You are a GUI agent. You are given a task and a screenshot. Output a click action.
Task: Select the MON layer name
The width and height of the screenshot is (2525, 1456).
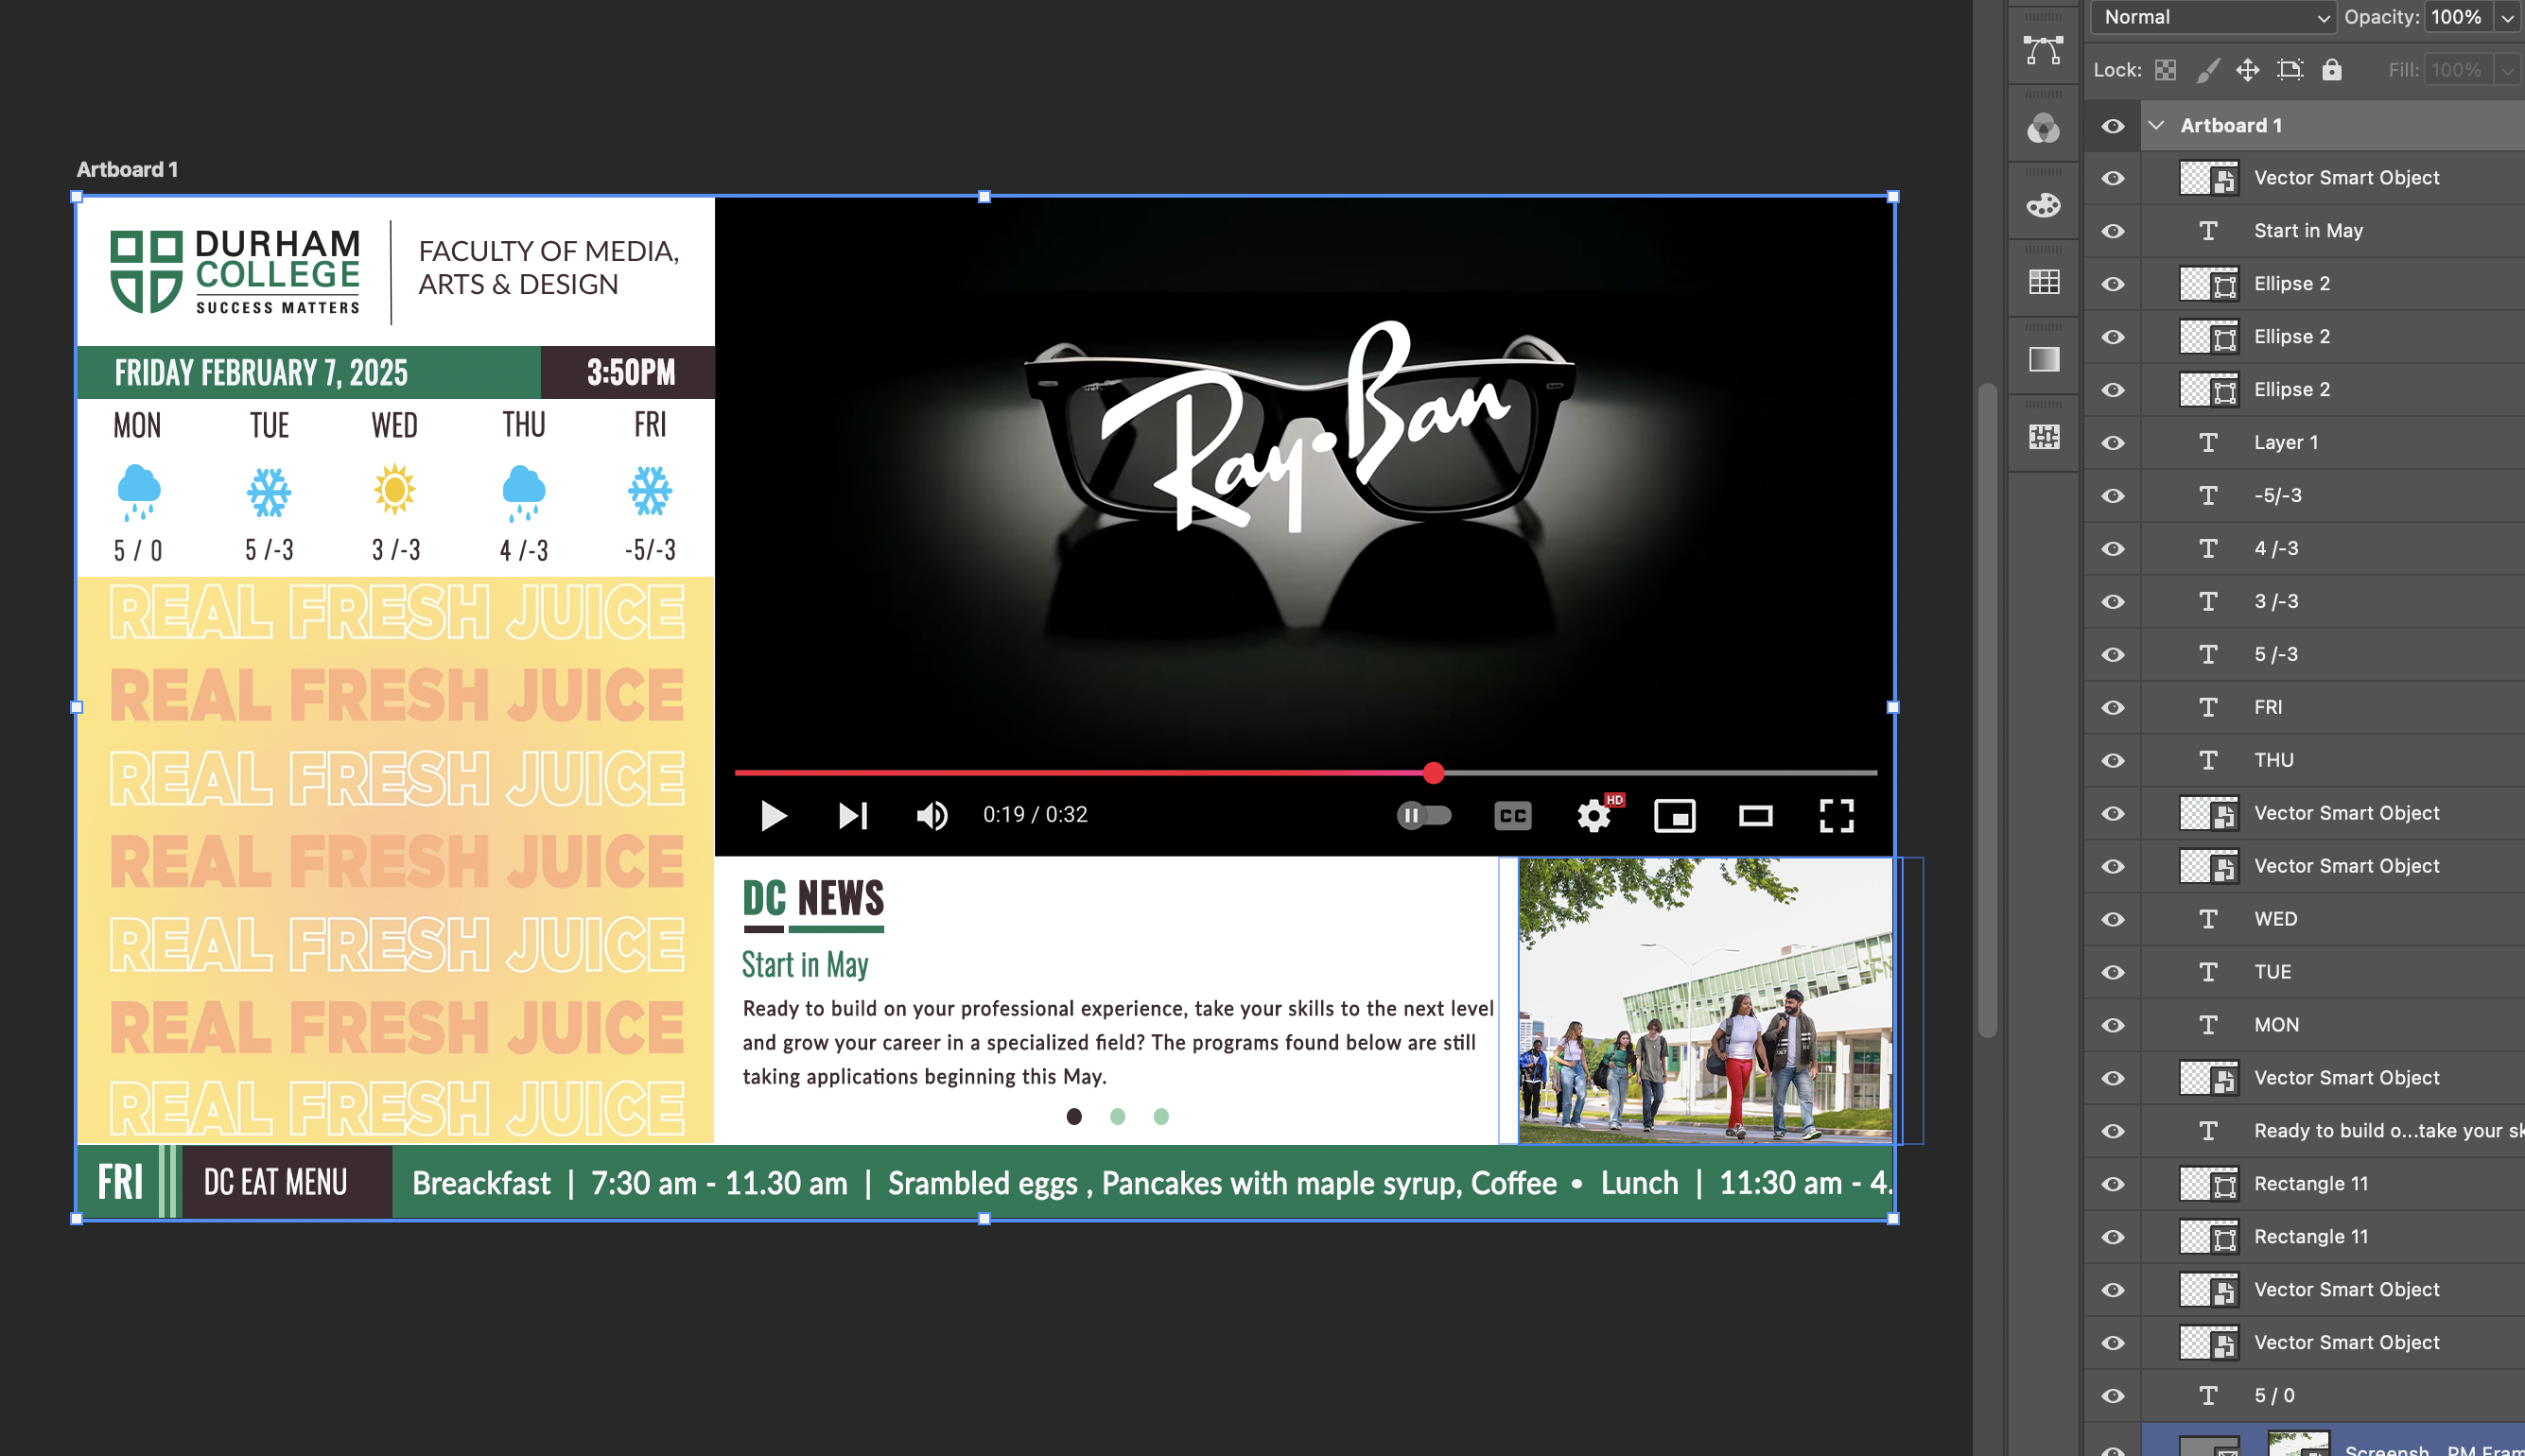click(2276, 1025)
